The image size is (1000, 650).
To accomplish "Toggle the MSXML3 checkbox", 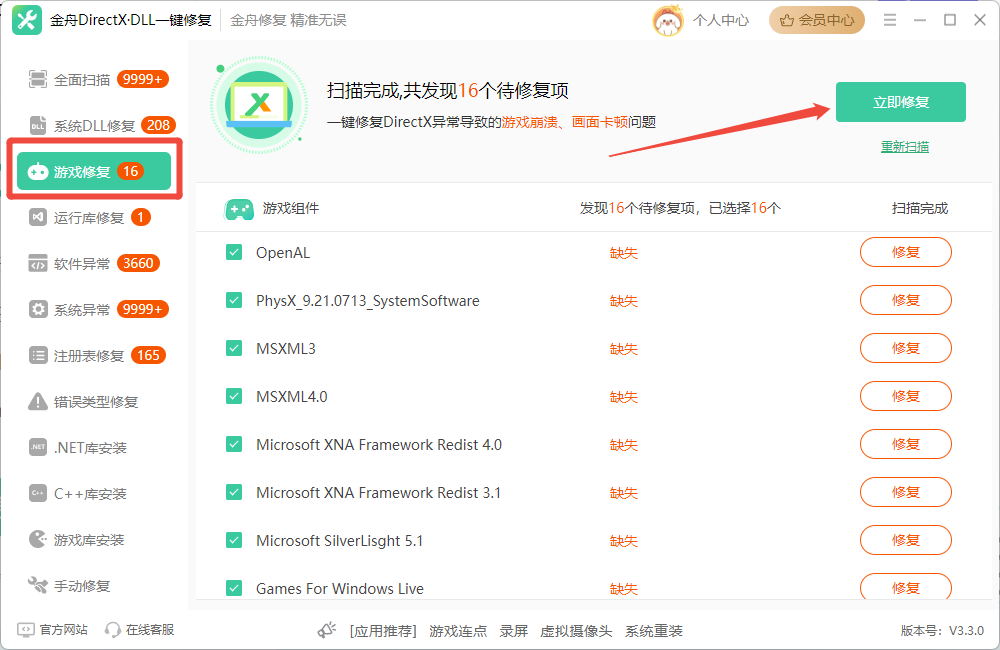I will click(234, 349).
